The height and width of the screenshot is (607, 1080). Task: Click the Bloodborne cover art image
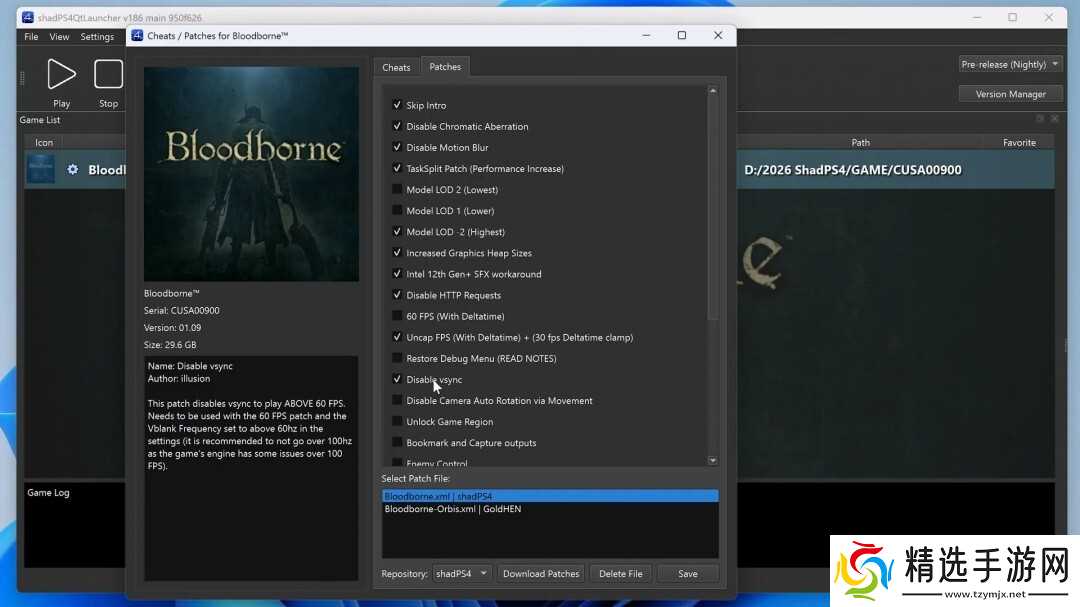251,174
